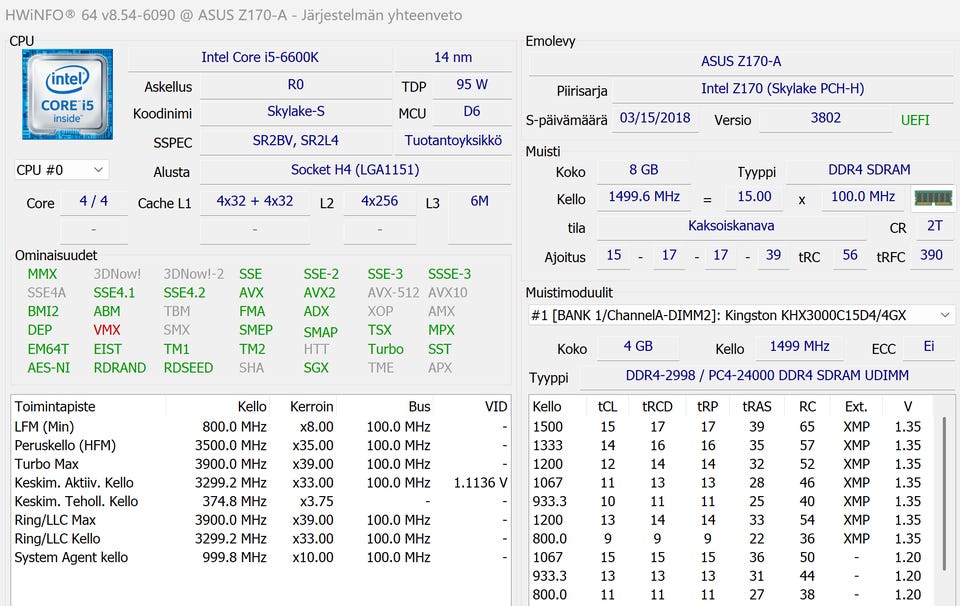Click the Socket H4 (LGA1151) value
The width and height of the screenshot is (960, 606).
point(355,170)
